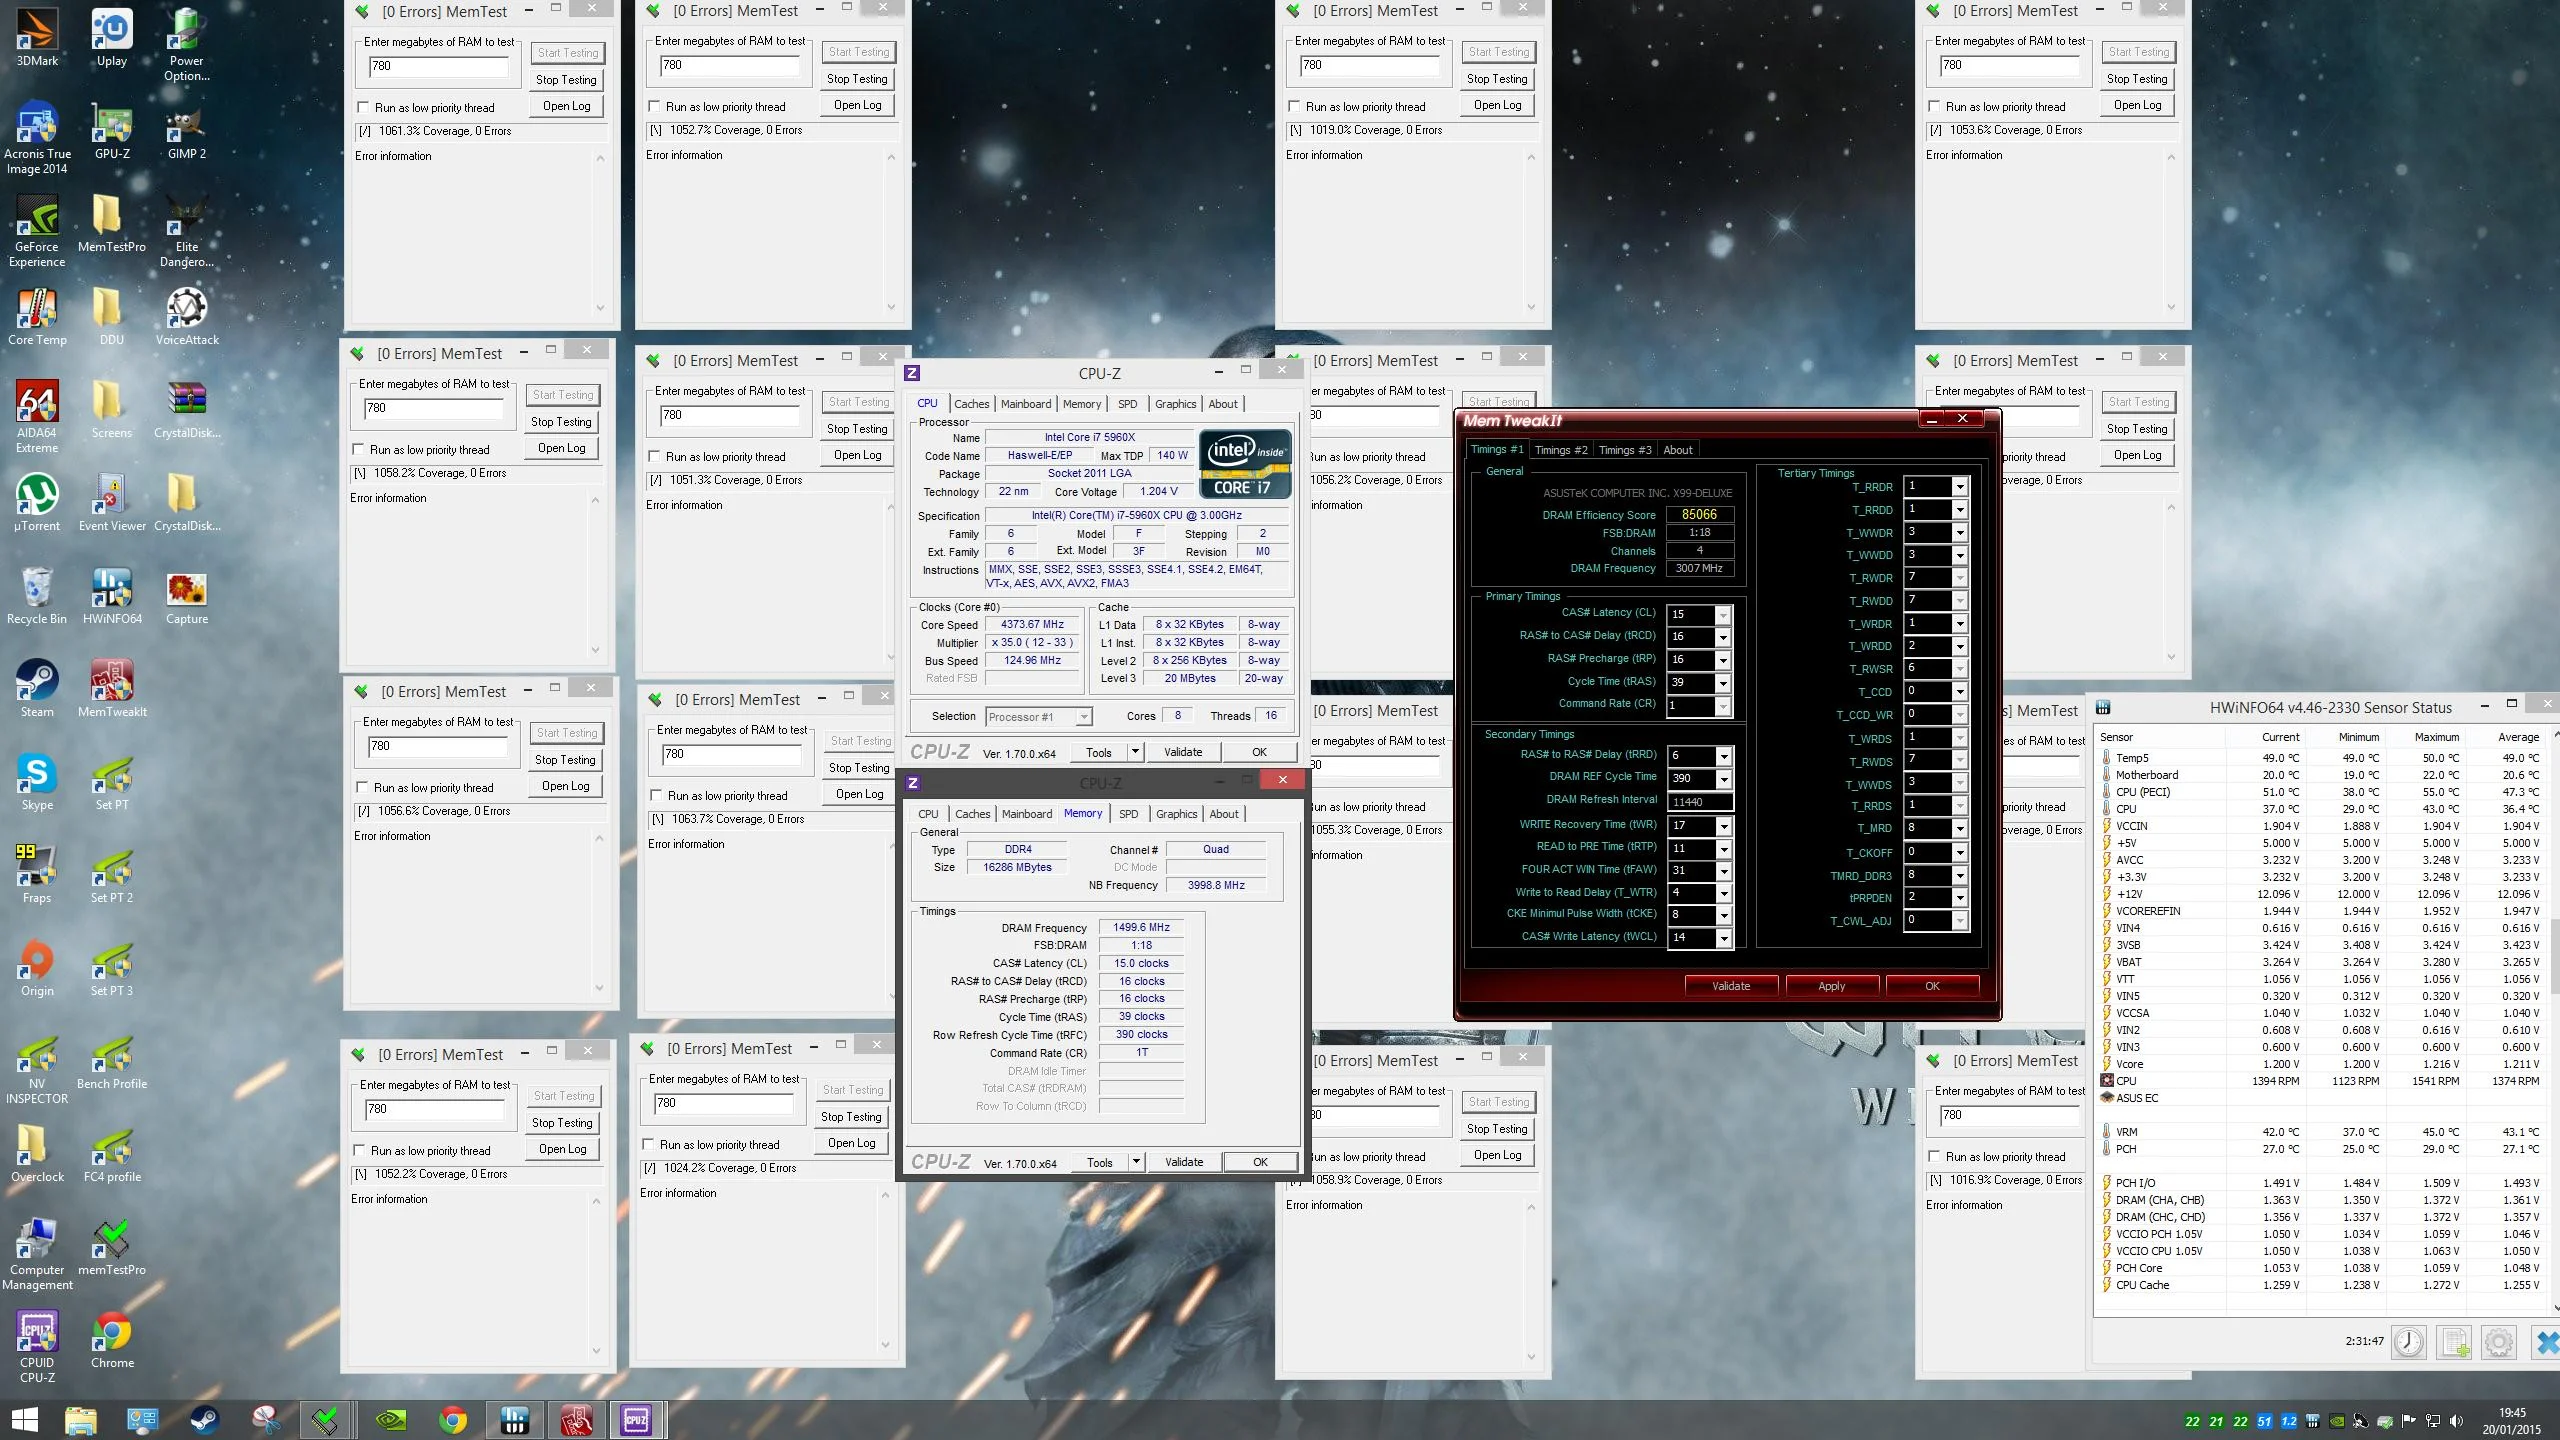Image resolution: width=2560 pixels, height=1440 pixels.
Task: Click Apply button in Mem TweakIt
Action: (x=1832, y=986)
